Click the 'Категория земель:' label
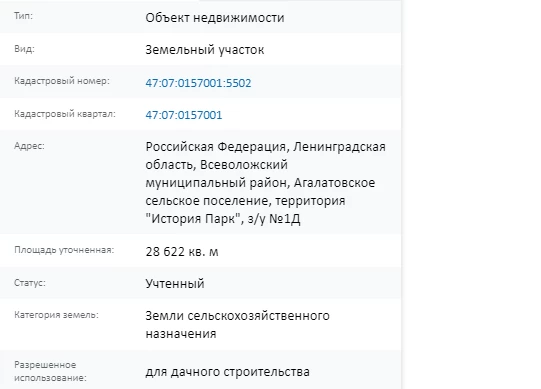Screen dimensions: 541x389 (x=56, y=315)
